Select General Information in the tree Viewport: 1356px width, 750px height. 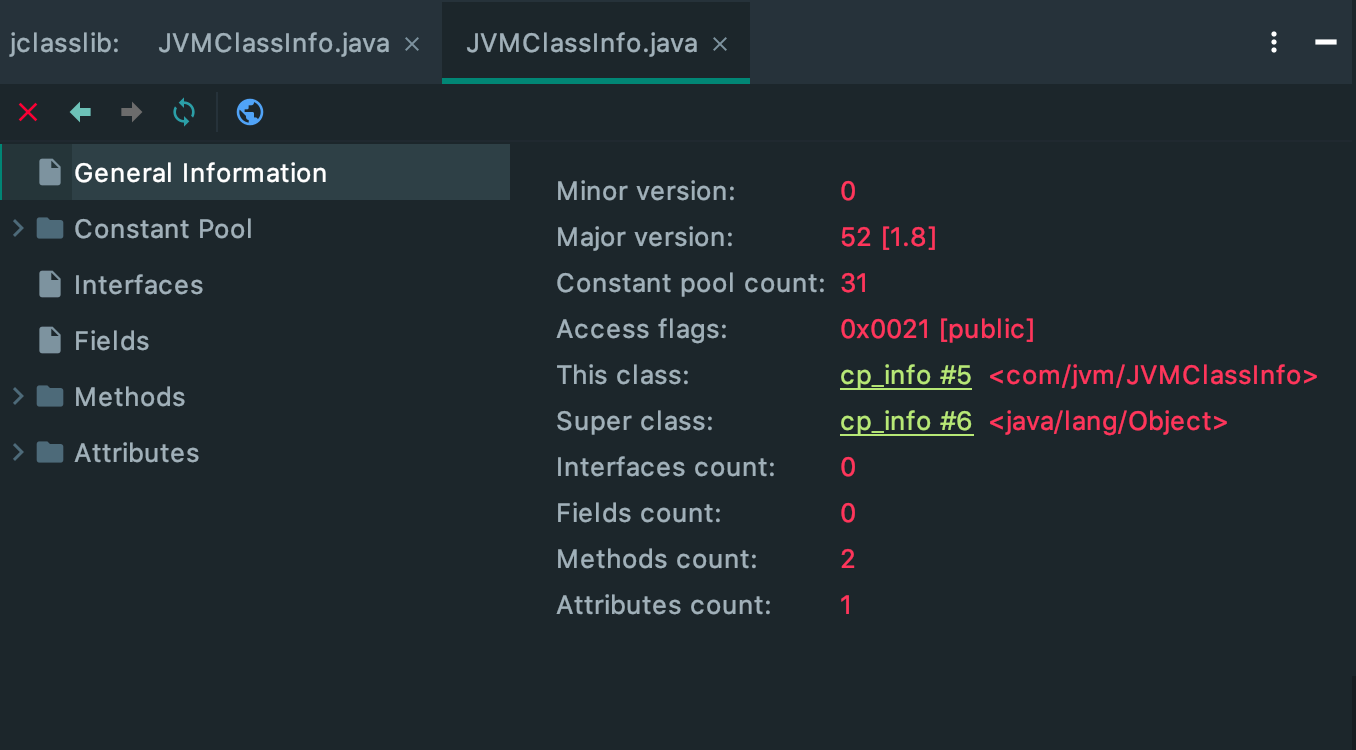pyautogui.click(x=200, y=173)
